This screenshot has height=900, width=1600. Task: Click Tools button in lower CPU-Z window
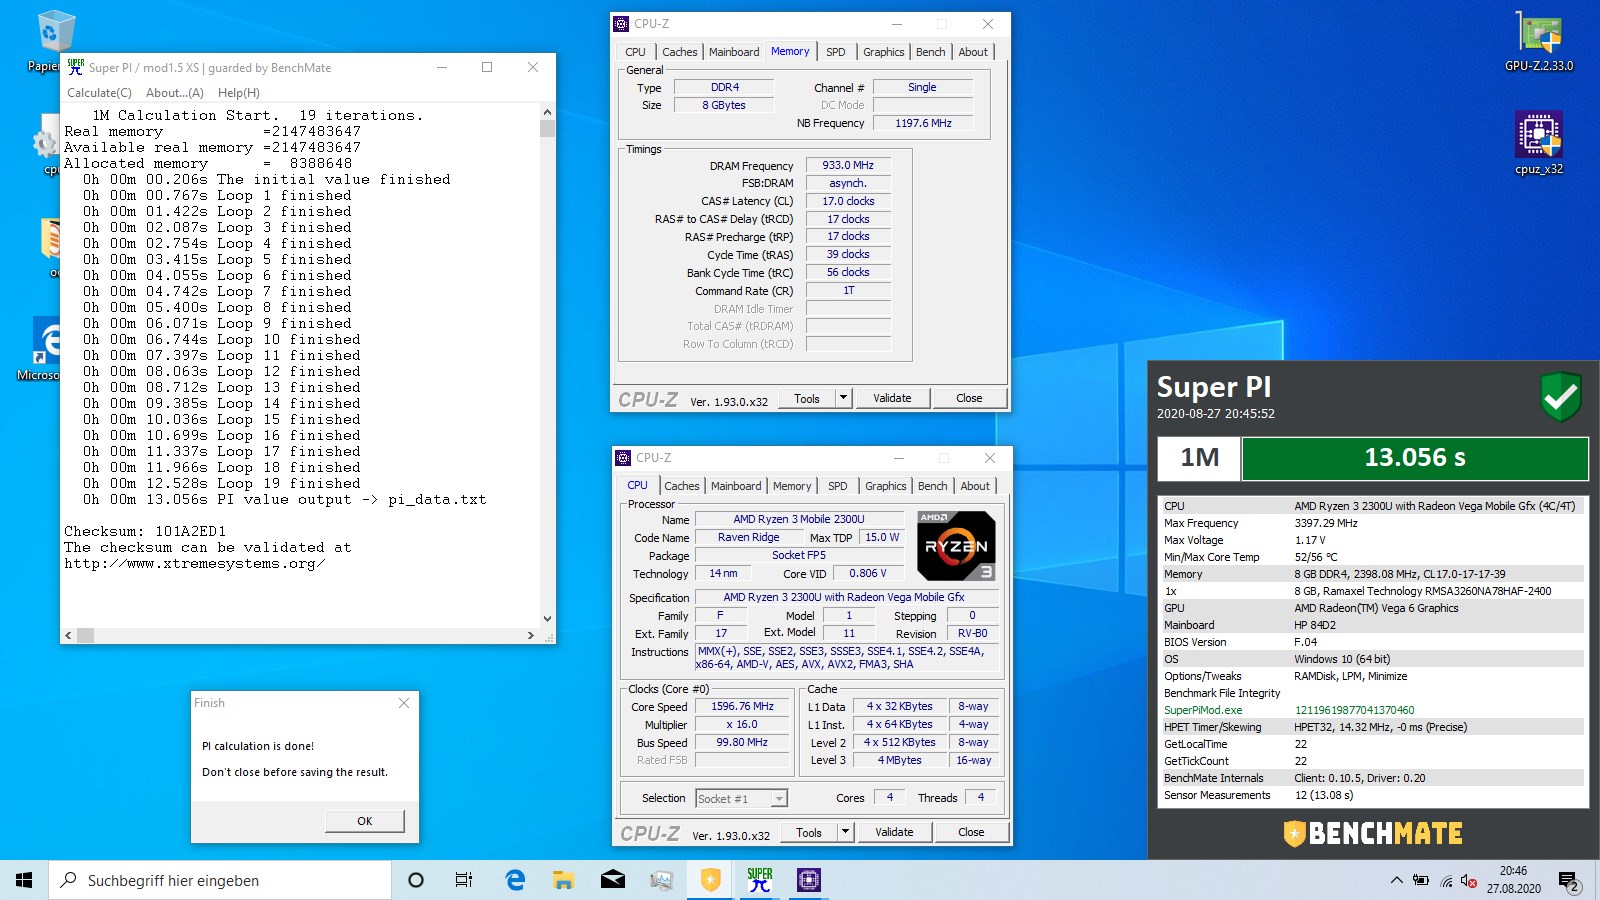tap(809, 832)
